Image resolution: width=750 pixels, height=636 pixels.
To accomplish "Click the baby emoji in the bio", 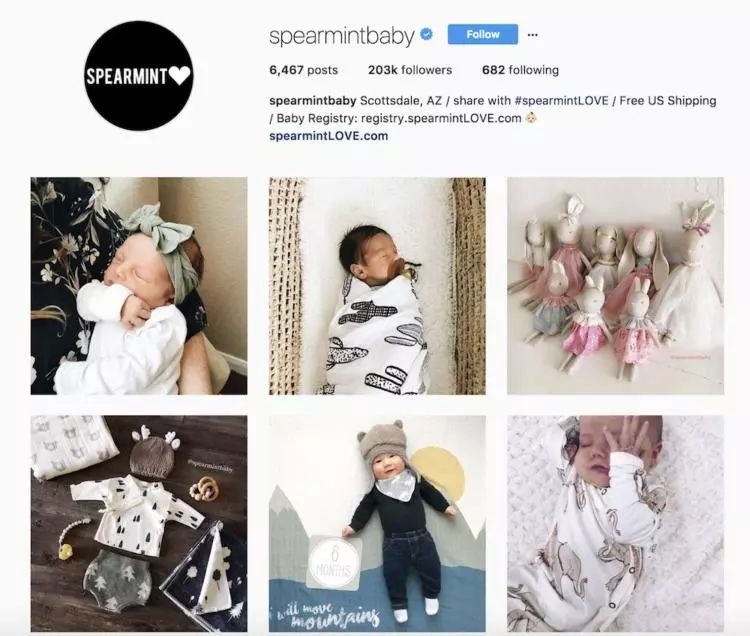I will coord(532,118).
